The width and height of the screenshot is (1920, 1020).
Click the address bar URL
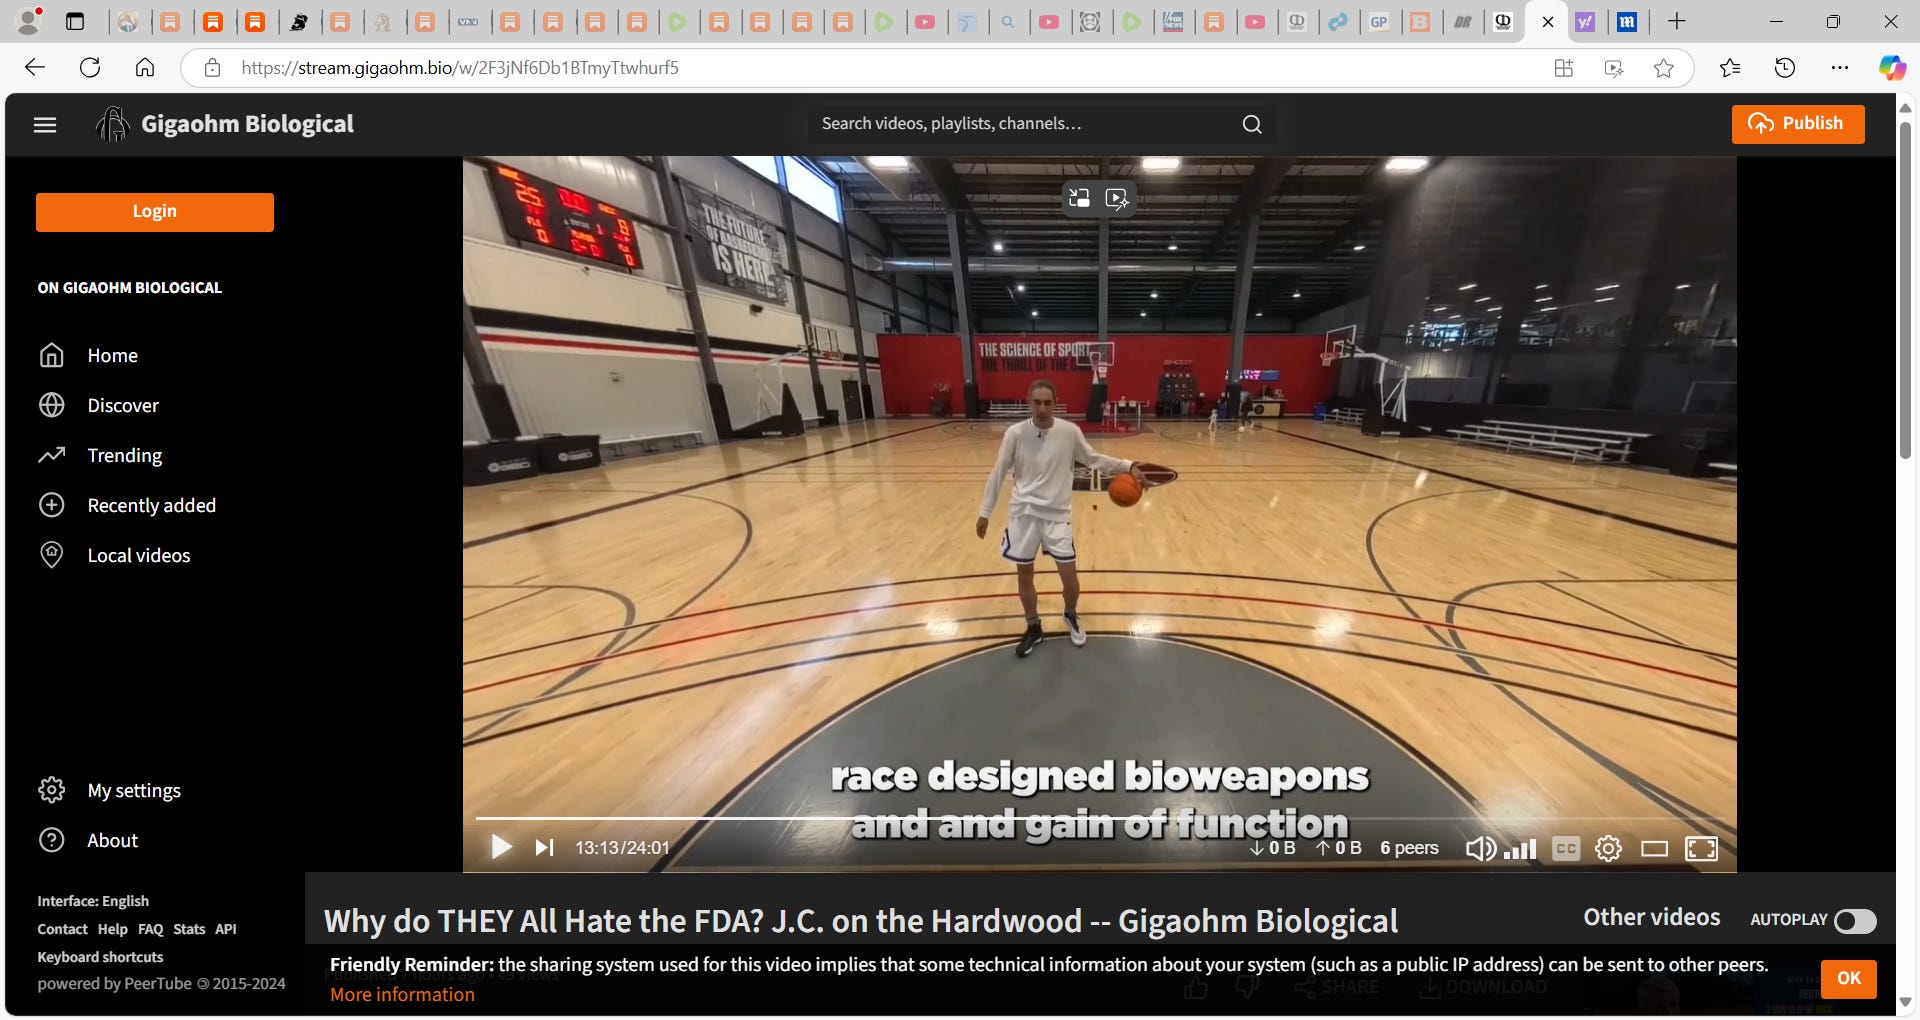[460, 68]
